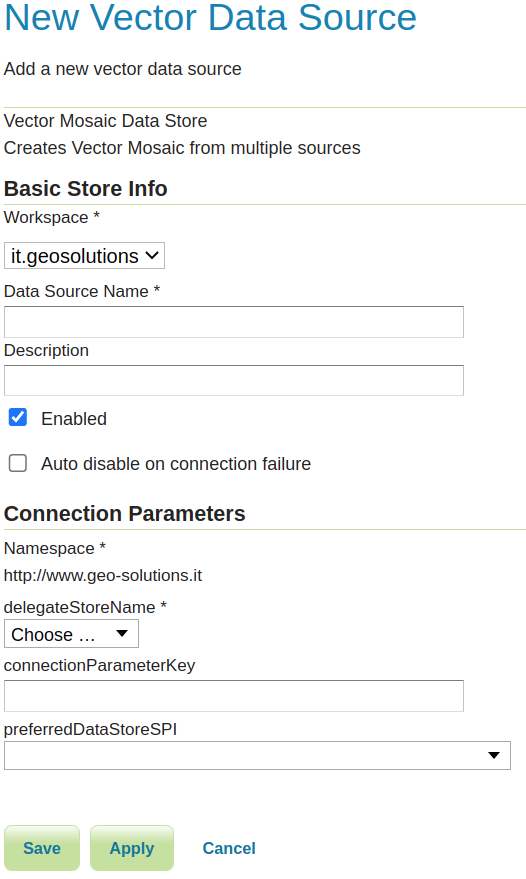The width and height of the screenshot is (526, 879).
Task: Click the Basic Store Info heading
Action: [x=86, y=189]
